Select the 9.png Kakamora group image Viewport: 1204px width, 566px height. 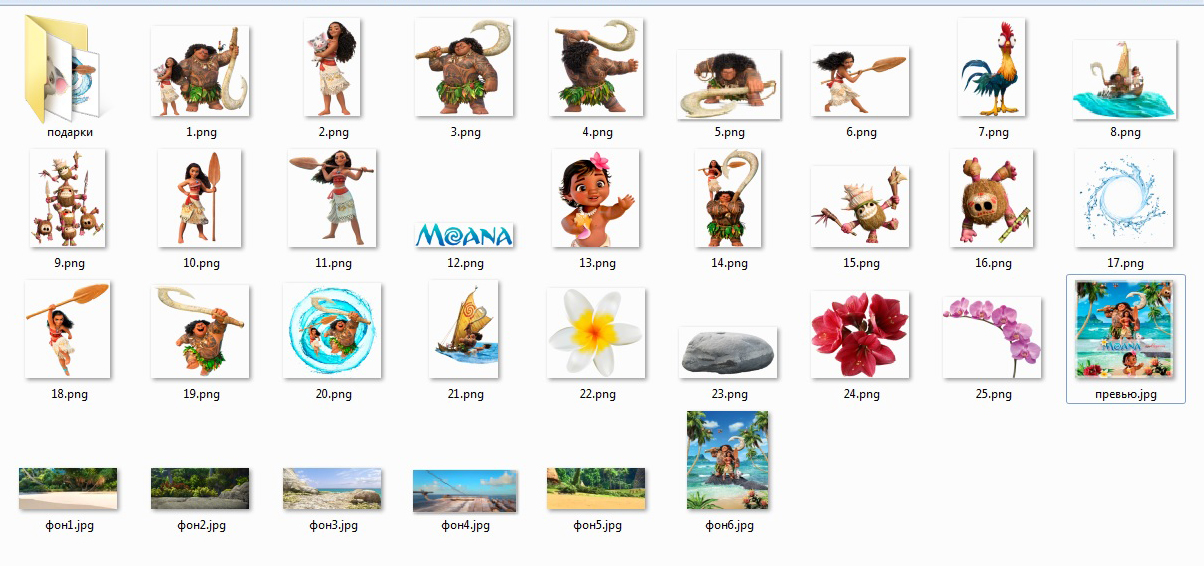click(69, 199)
